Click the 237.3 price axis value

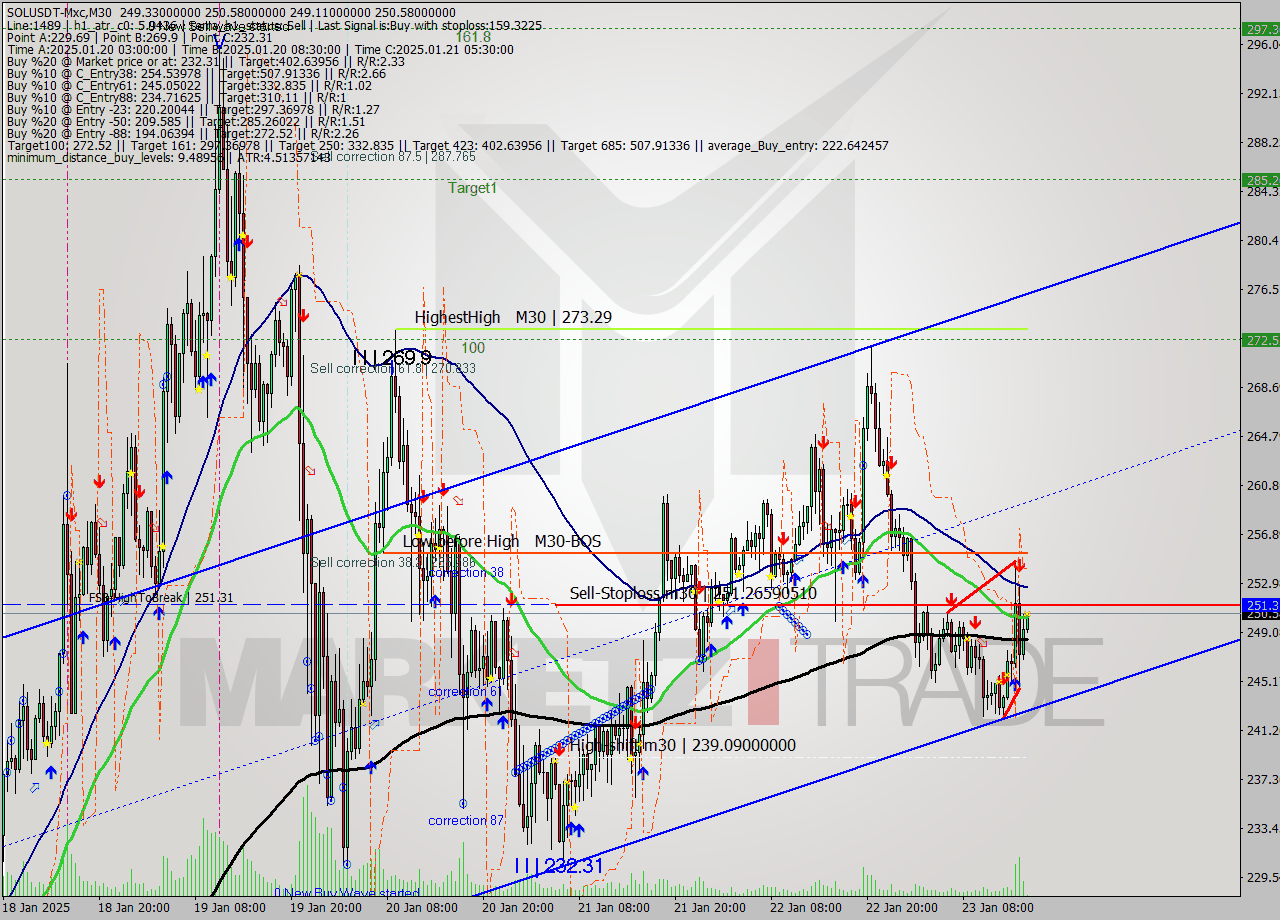click(x=1262, y=779)
